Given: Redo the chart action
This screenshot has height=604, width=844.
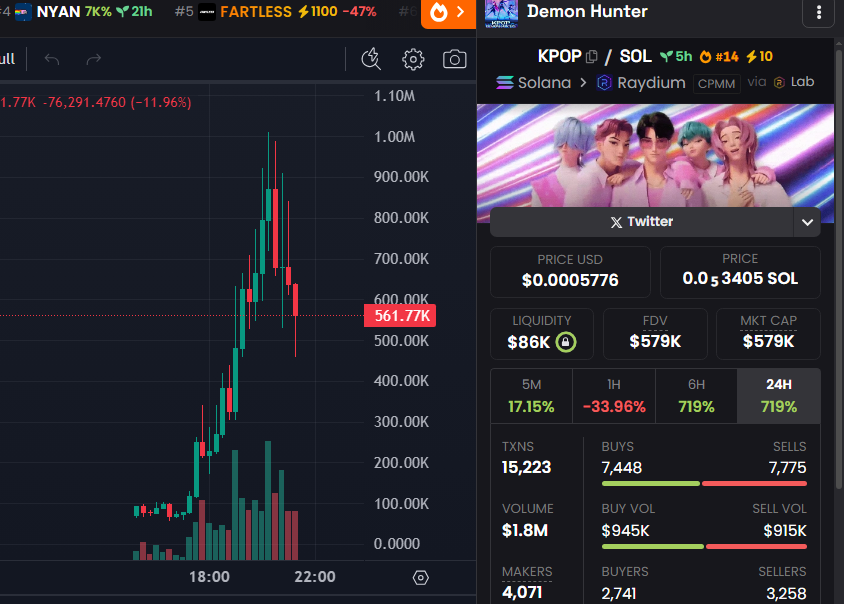Looking at the screenshot, I should 94,59.
